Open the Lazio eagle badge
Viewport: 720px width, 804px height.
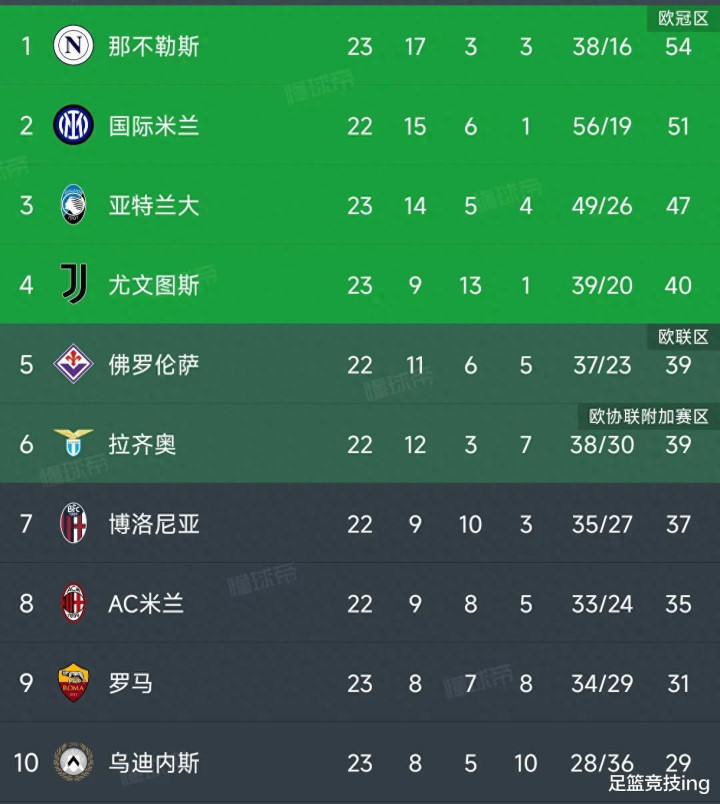[x=73, y=443]
